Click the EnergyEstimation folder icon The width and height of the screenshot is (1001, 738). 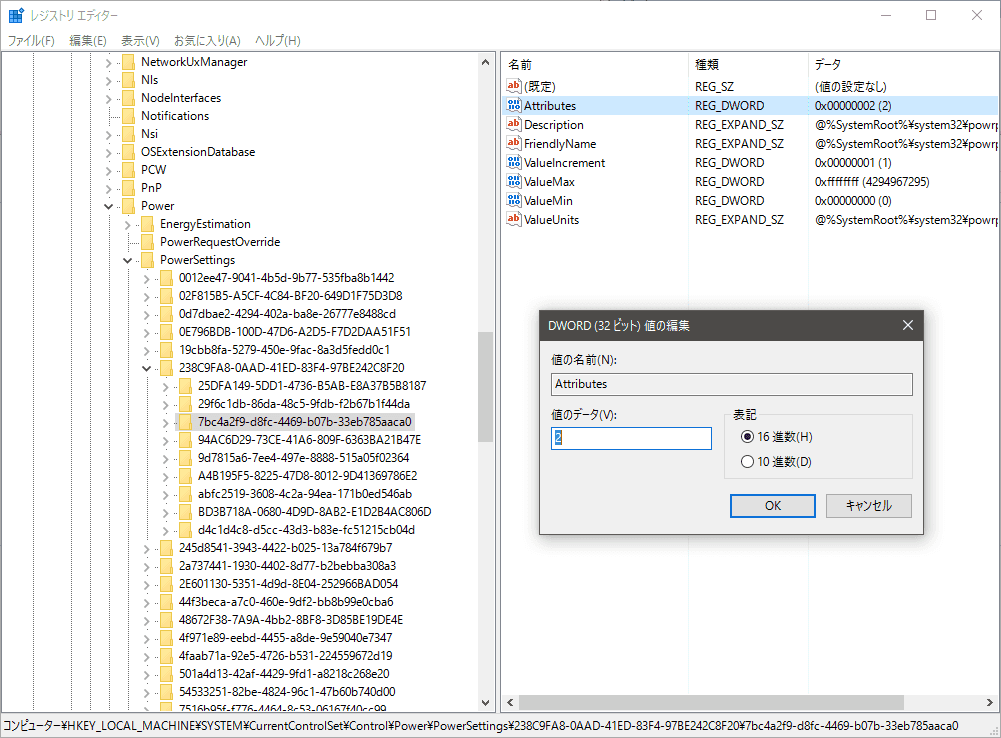tap(147, 224)
